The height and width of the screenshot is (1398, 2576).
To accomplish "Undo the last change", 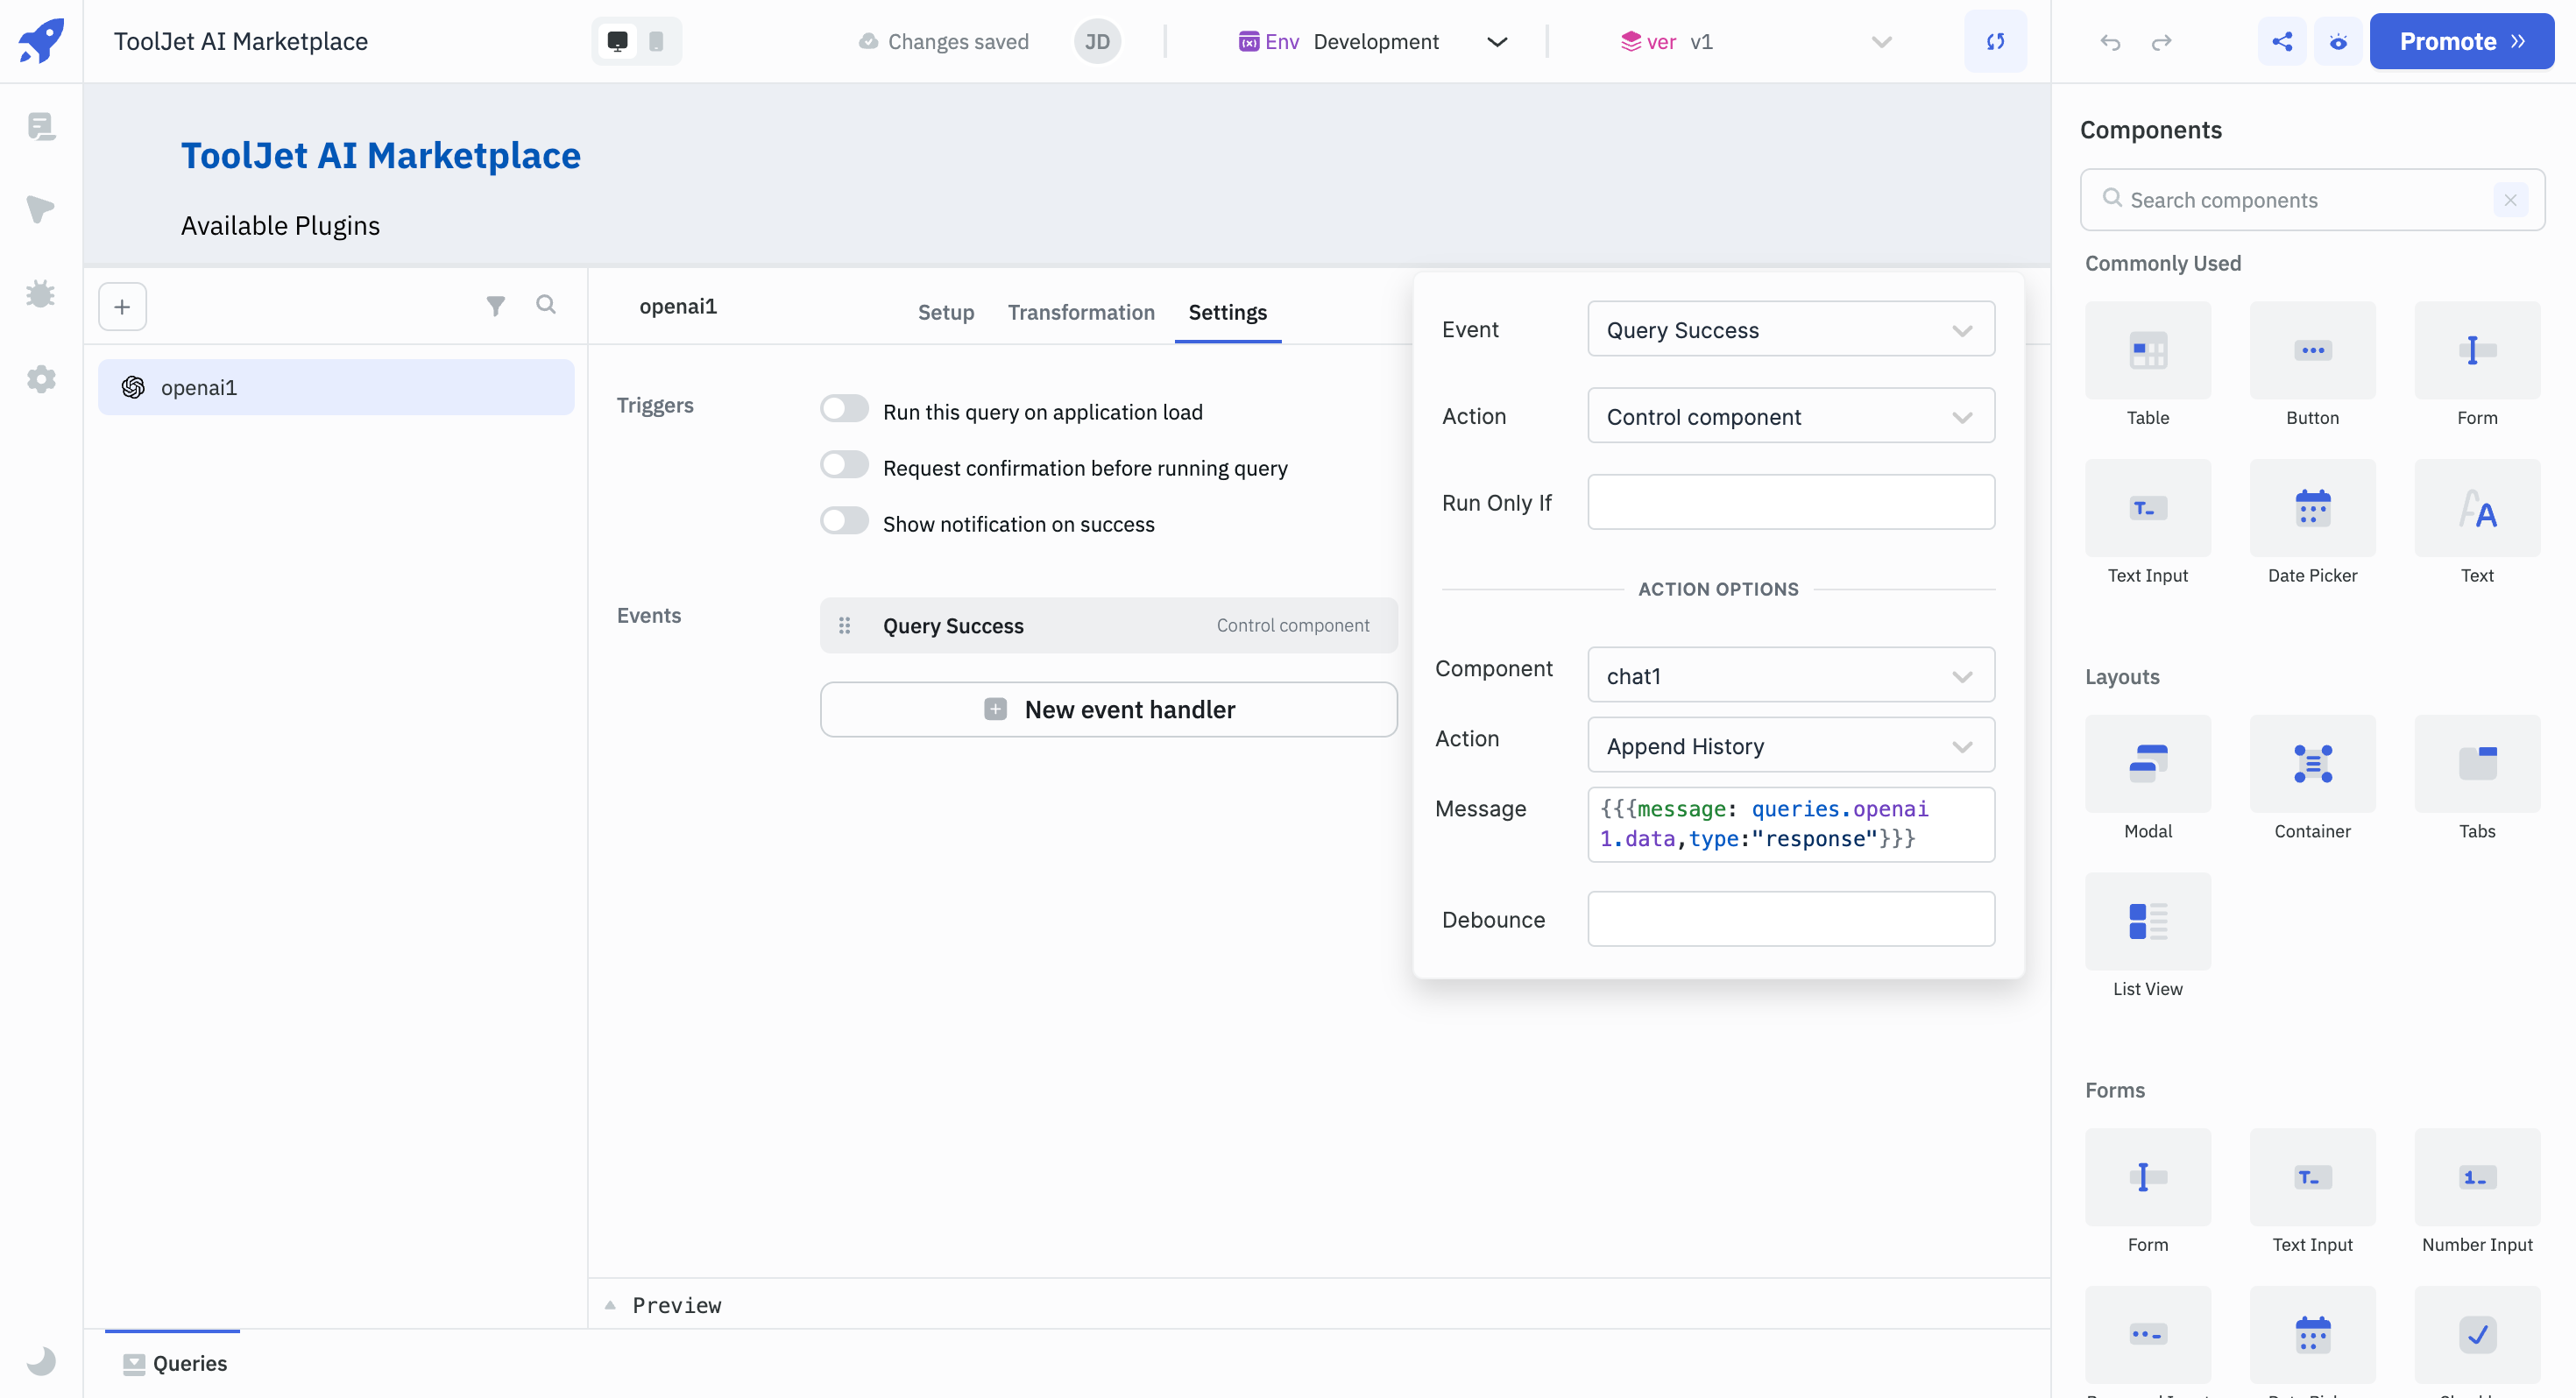I will tap(2110, 42).
